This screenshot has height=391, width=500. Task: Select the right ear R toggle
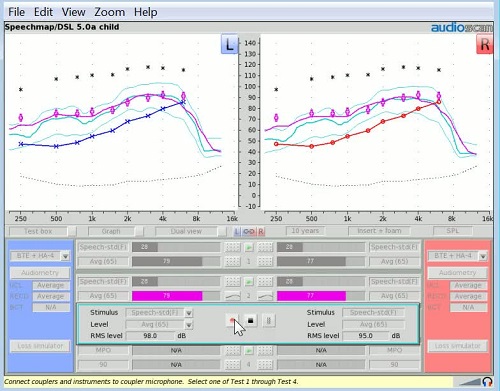tap(261, 231)
